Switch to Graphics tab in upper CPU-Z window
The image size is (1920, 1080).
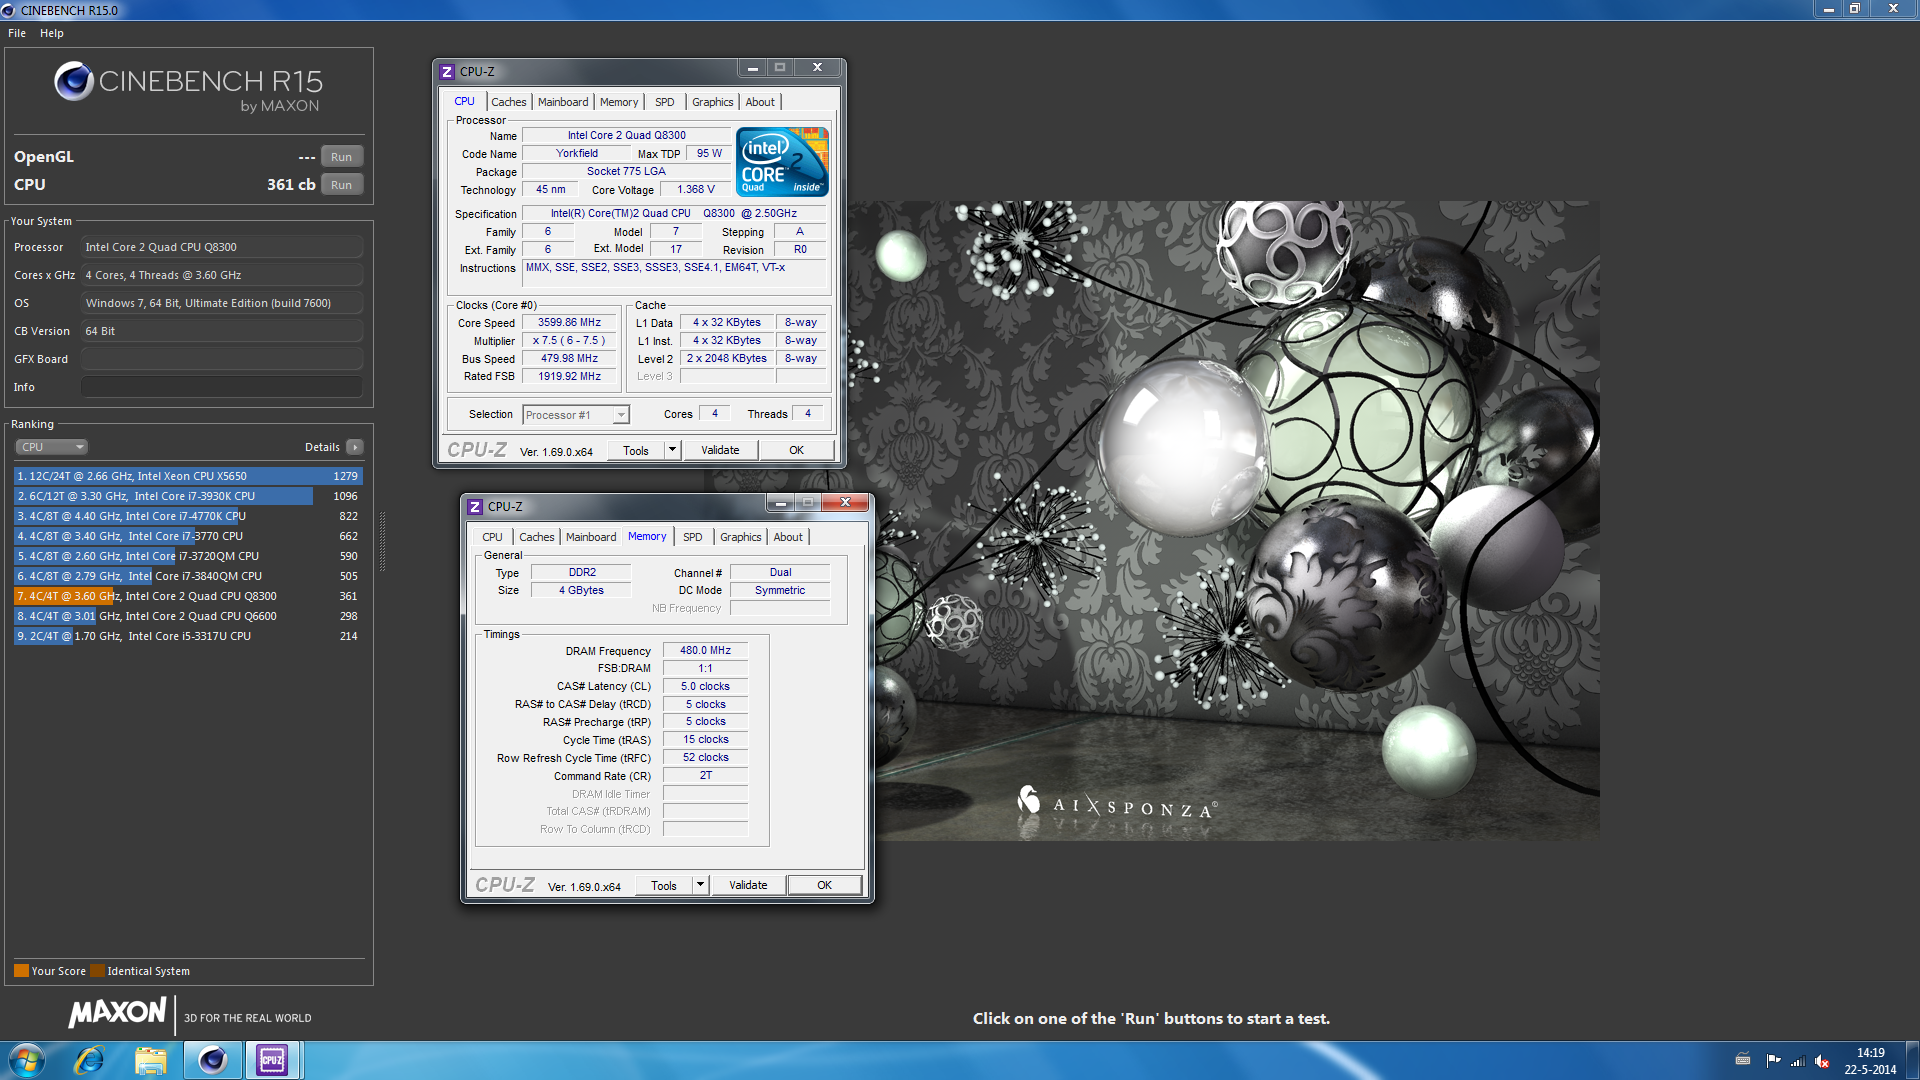point(712,102)
